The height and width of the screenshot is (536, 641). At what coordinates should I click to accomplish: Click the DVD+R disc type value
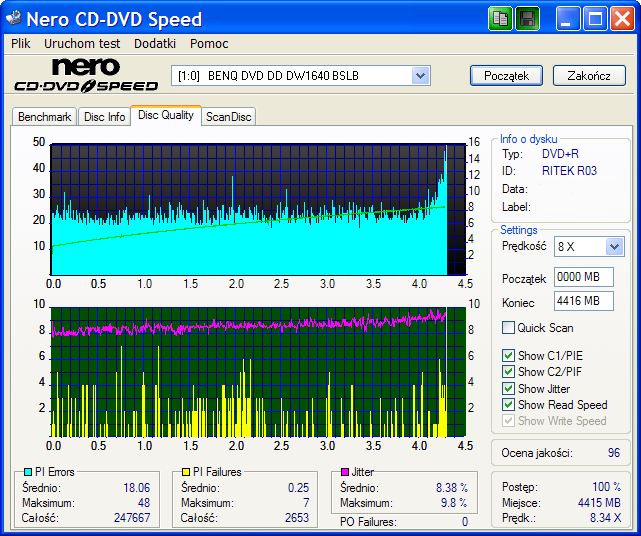click(x=560, y=154)
